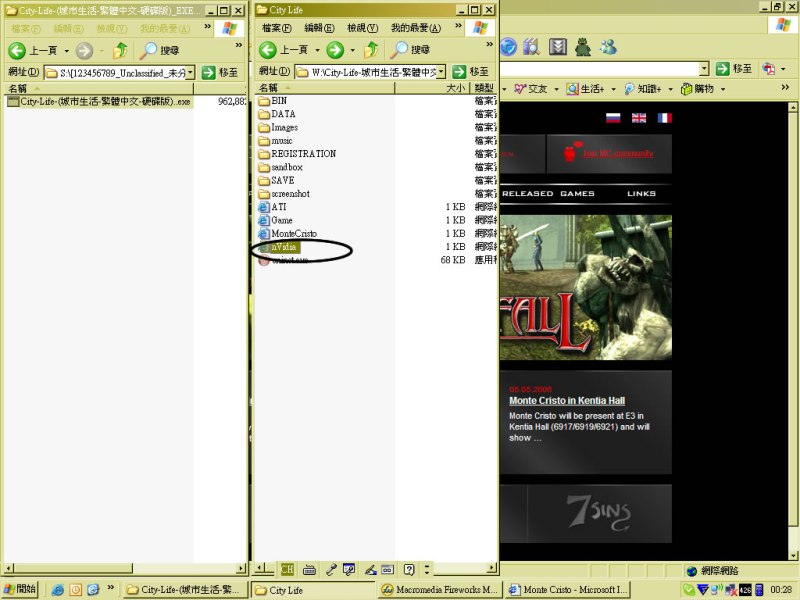
Task: Open the Messenger people icon in IE toolbar
Action: tap(608, 47)
